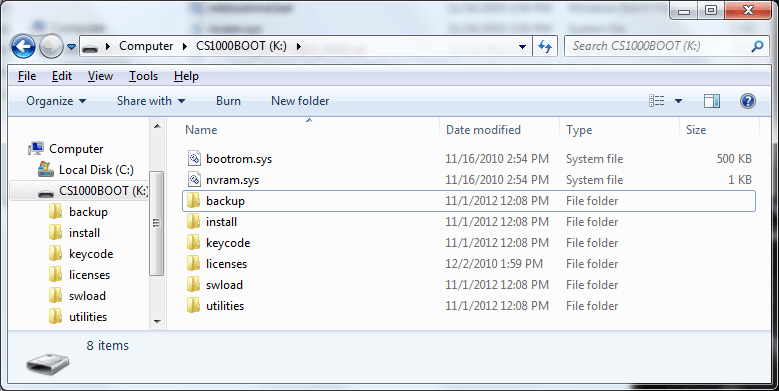Select CS1000BOOT (K:) in navigation tree
This screenshot has height=391, width=779.
tap(103, 191)
